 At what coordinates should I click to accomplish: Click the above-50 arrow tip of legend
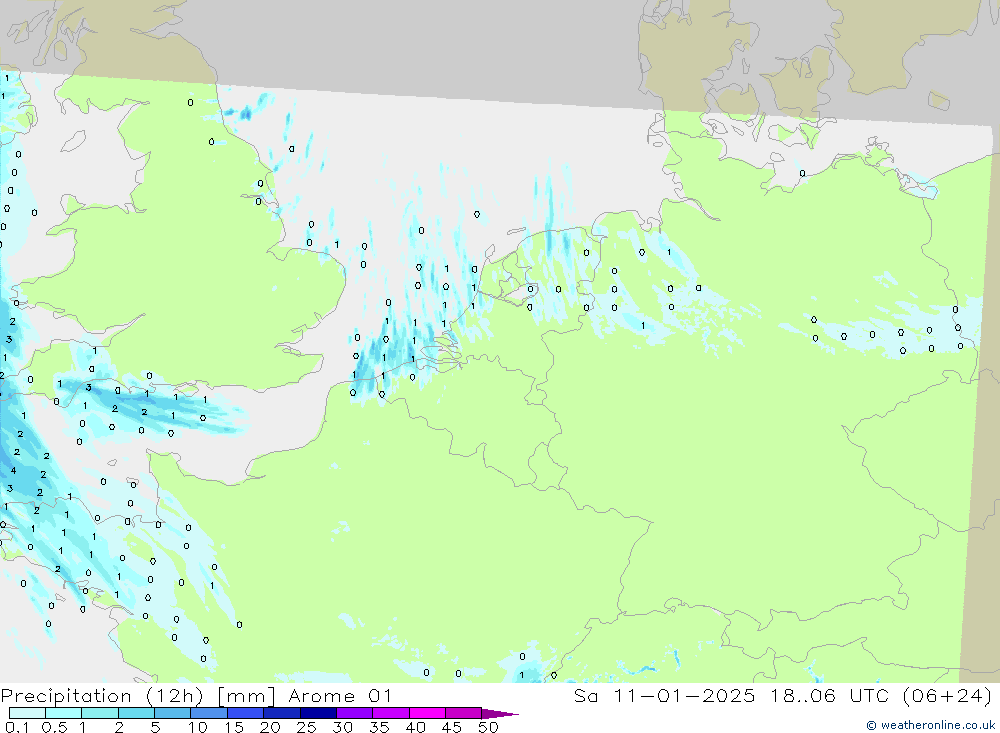pyautogui.click(x=500, y=714)
